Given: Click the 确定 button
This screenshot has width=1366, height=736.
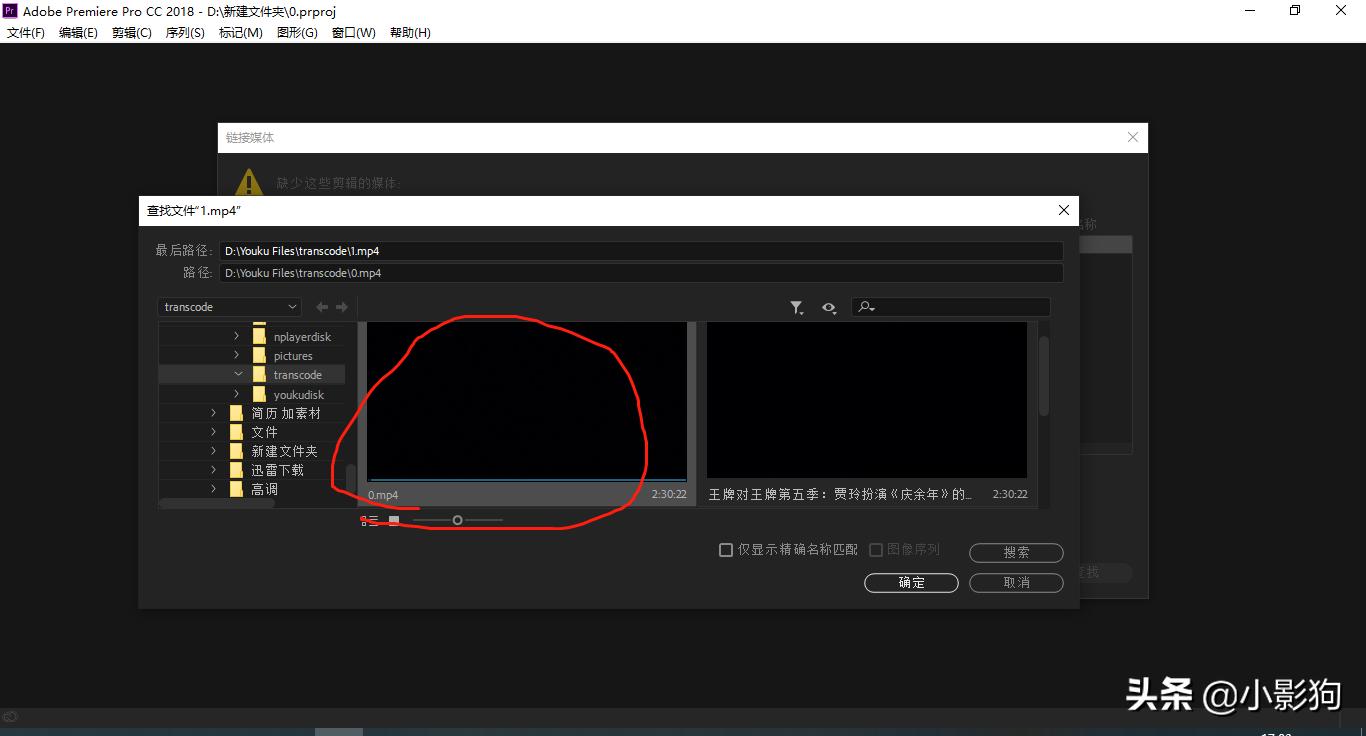Looking at the screenshot, I should (x=911, y=582).
